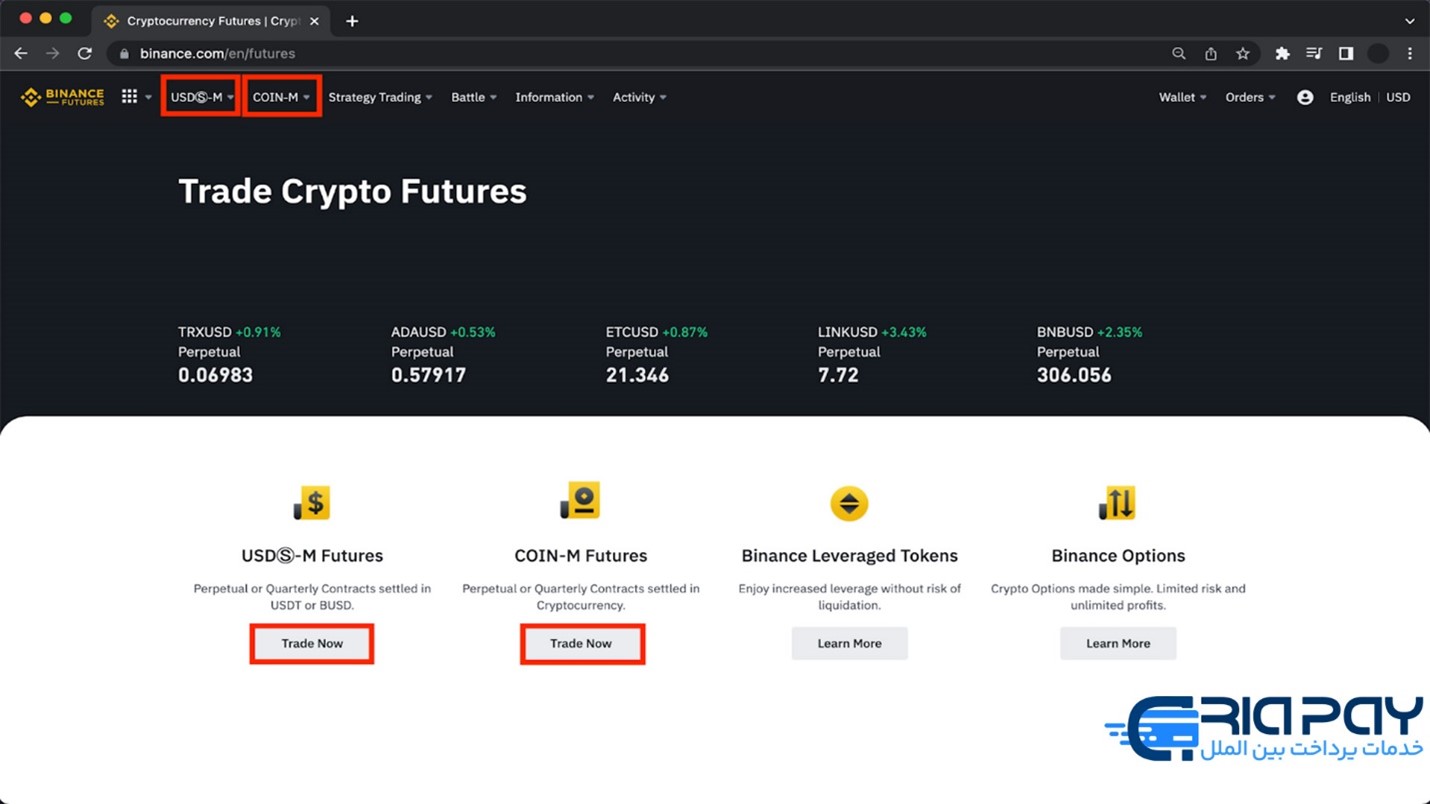Click the 0.06983 TRXUSD price
Viewport: 1430px width, 804px height.
[x=215, y=375]
